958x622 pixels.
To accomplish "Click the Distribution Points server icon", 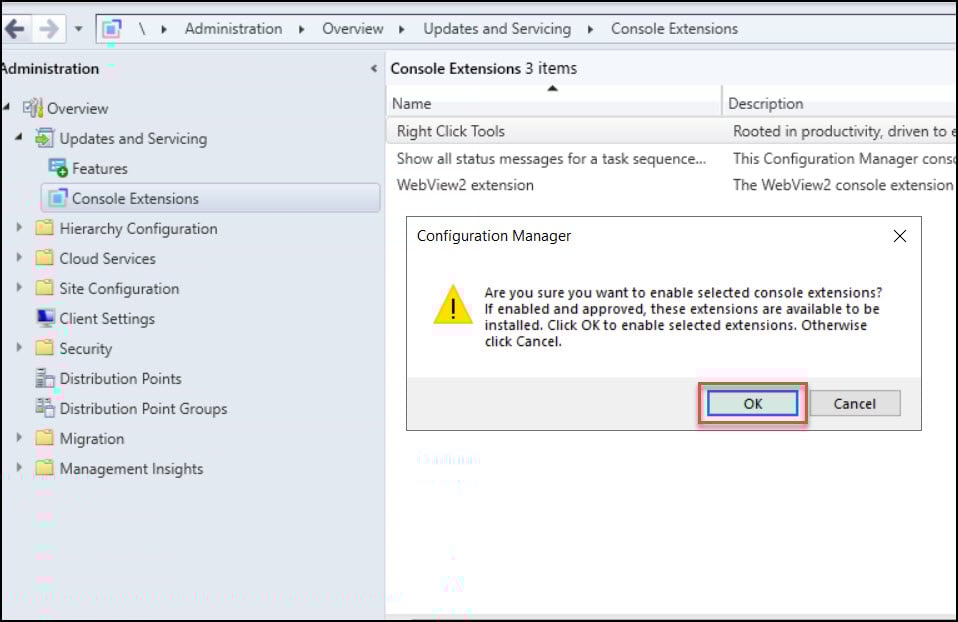I will (45, 378).
